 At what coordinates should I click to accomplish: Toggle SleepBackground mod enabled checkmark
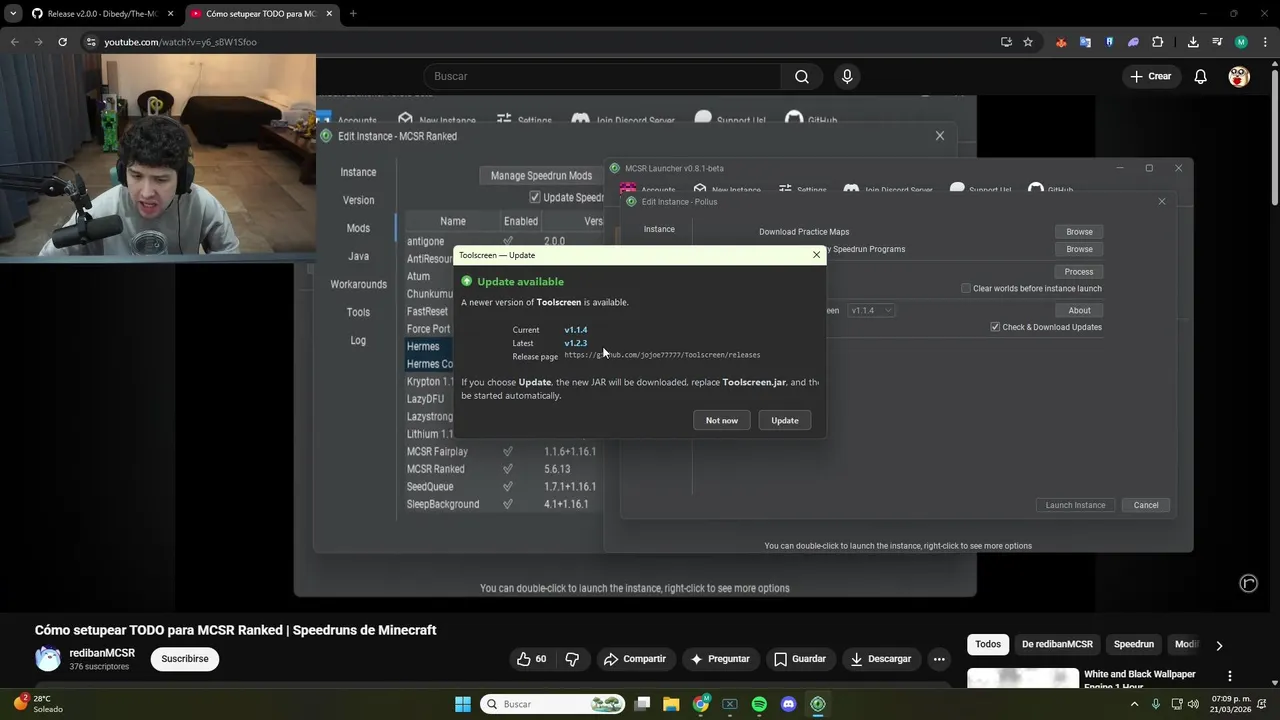508,504
